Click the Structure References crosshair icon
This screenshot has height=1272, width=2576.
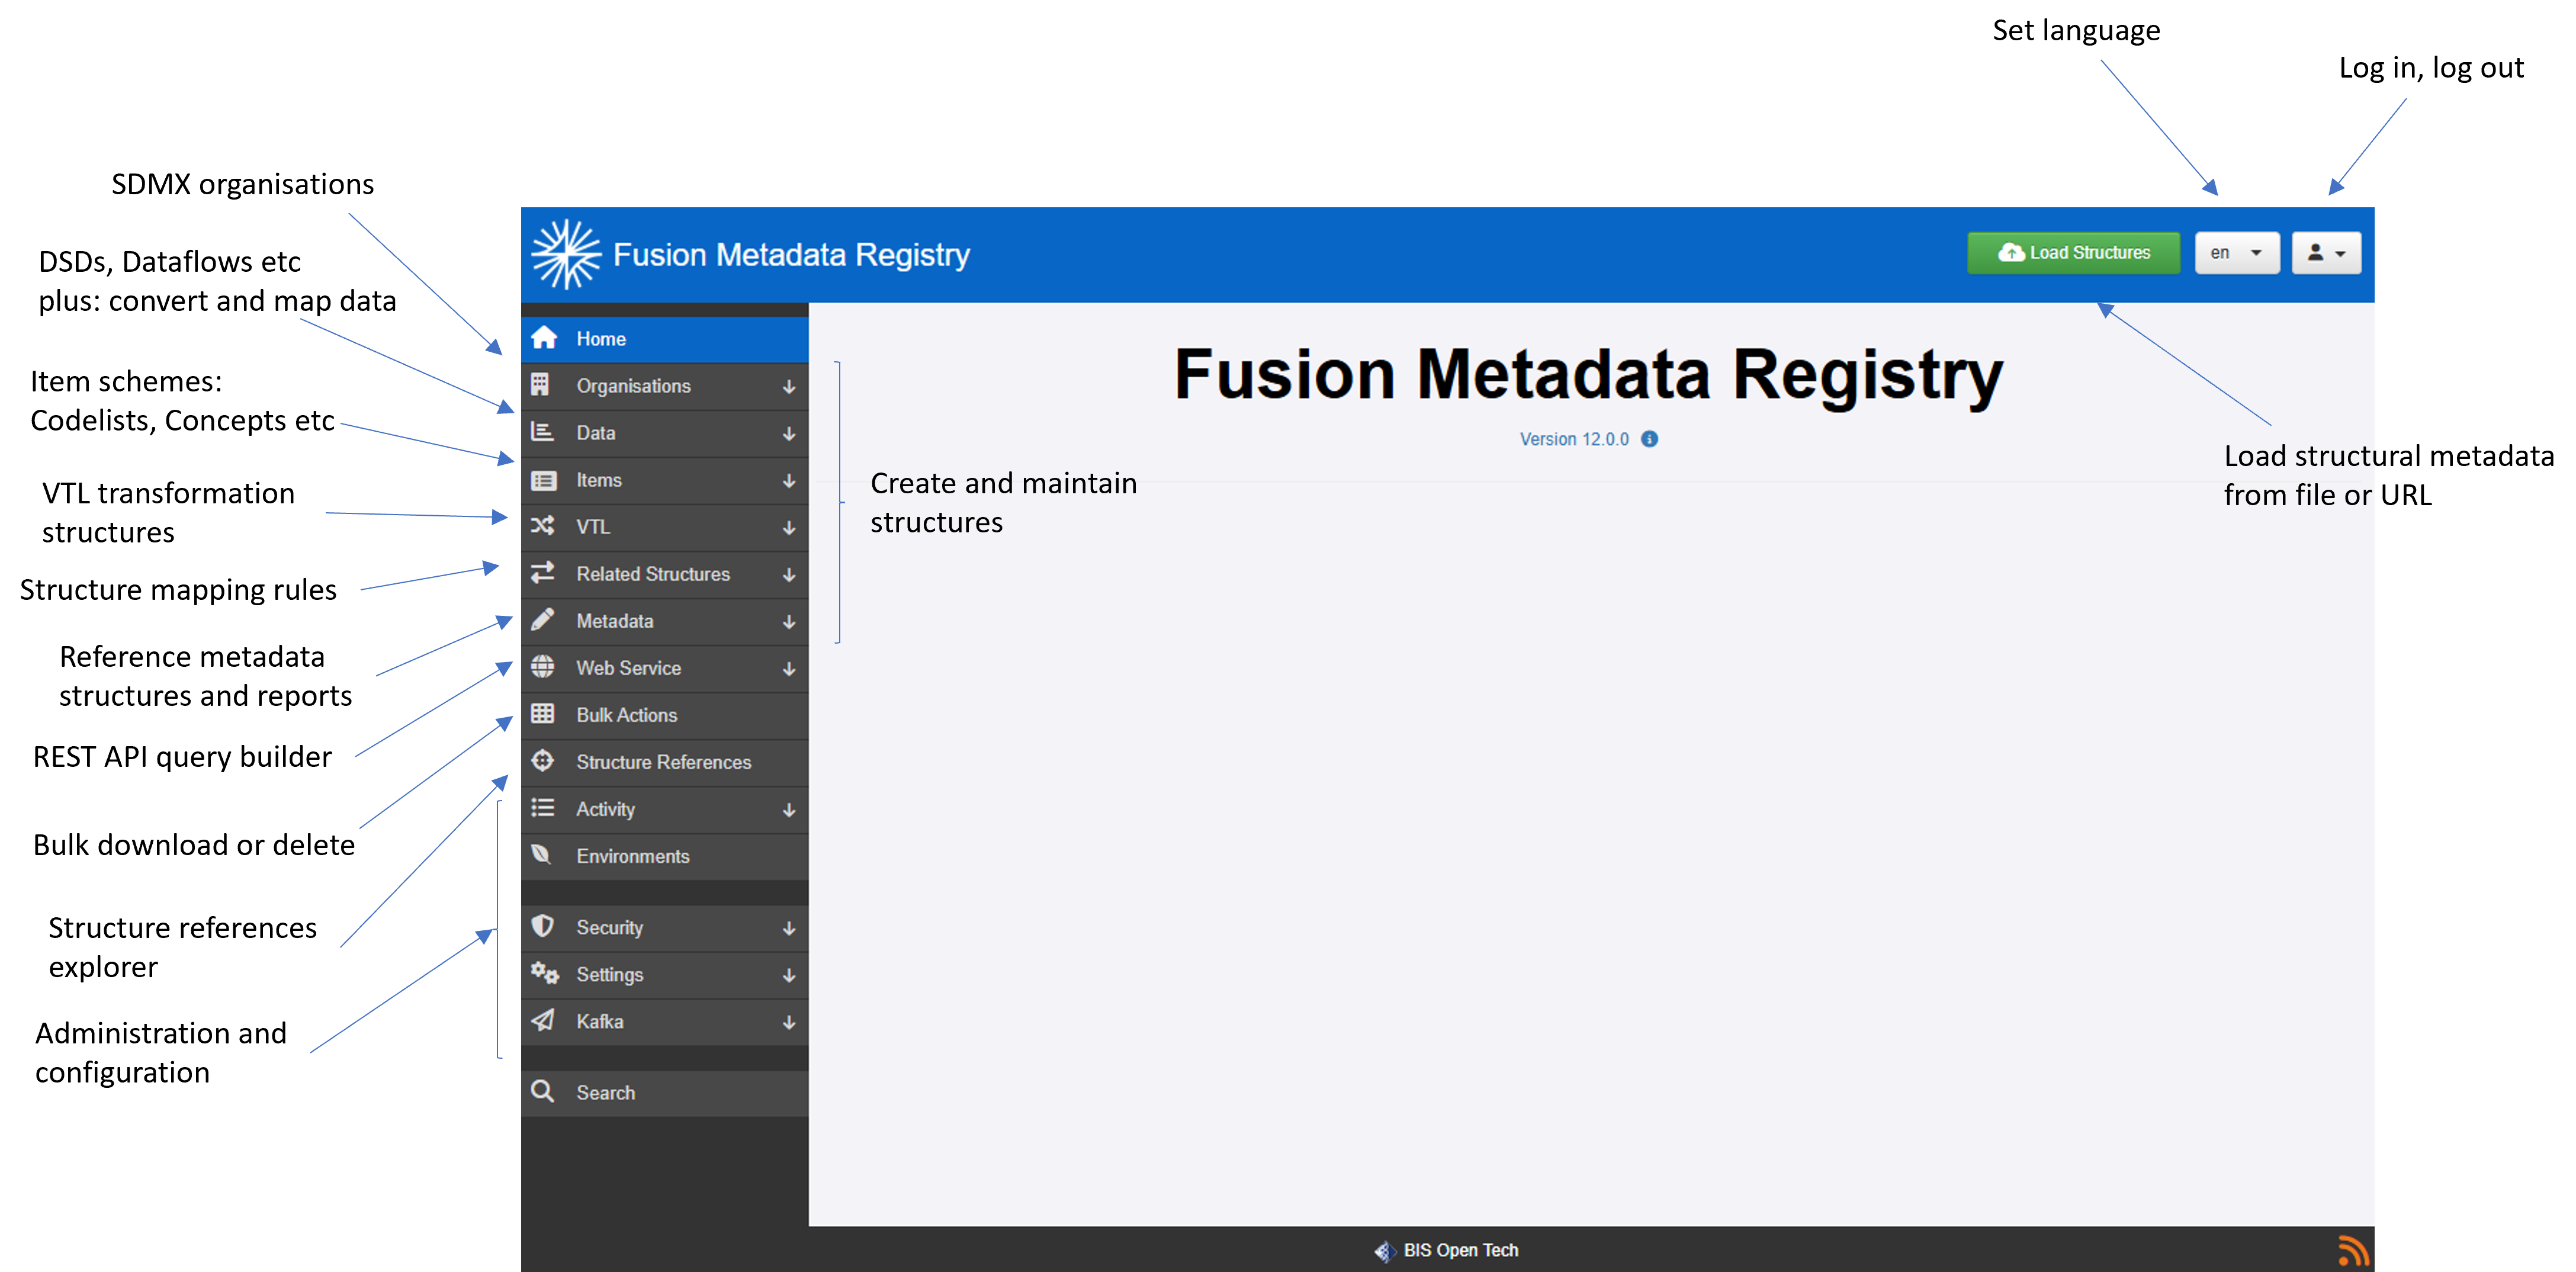(x=543, y=761)
